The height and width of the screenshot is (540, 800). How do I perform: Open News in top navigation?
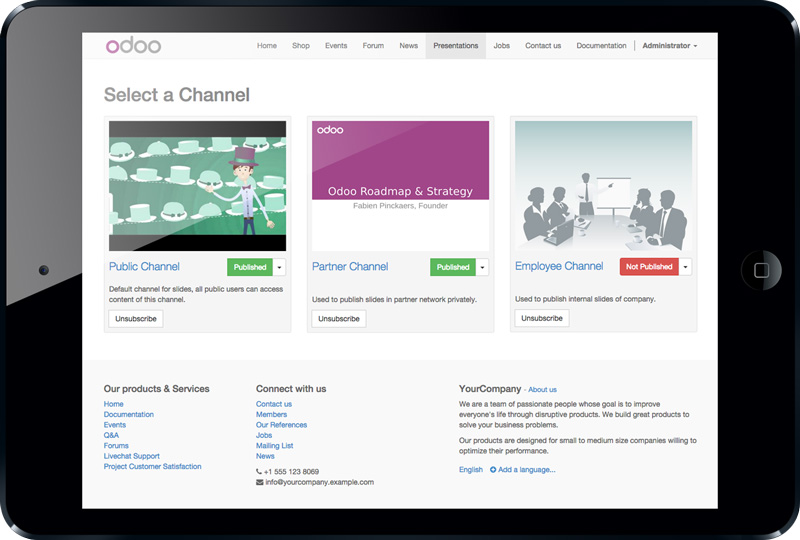[x=409, y=45]
